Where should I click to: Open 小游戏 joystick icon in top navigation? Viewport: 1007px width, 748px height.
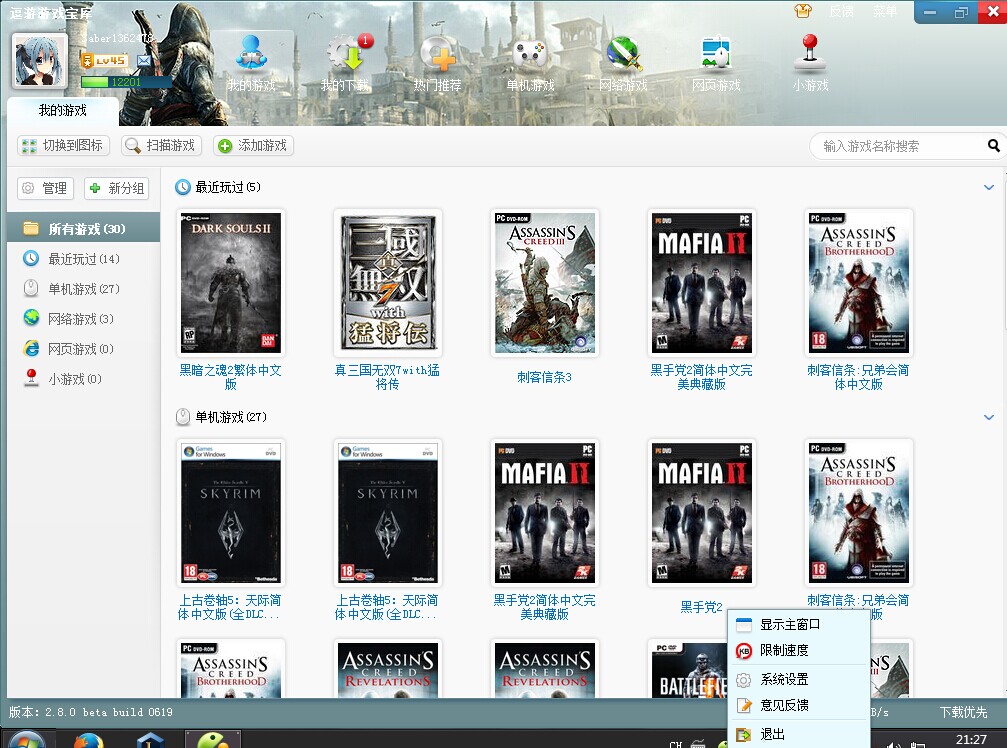810,63
